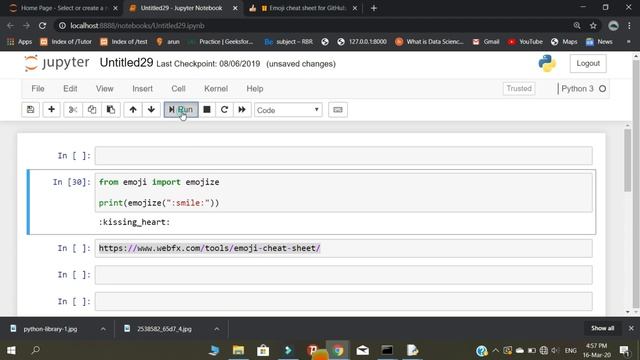
Task: Move selected cell down arrow
Action: [151, 109]
